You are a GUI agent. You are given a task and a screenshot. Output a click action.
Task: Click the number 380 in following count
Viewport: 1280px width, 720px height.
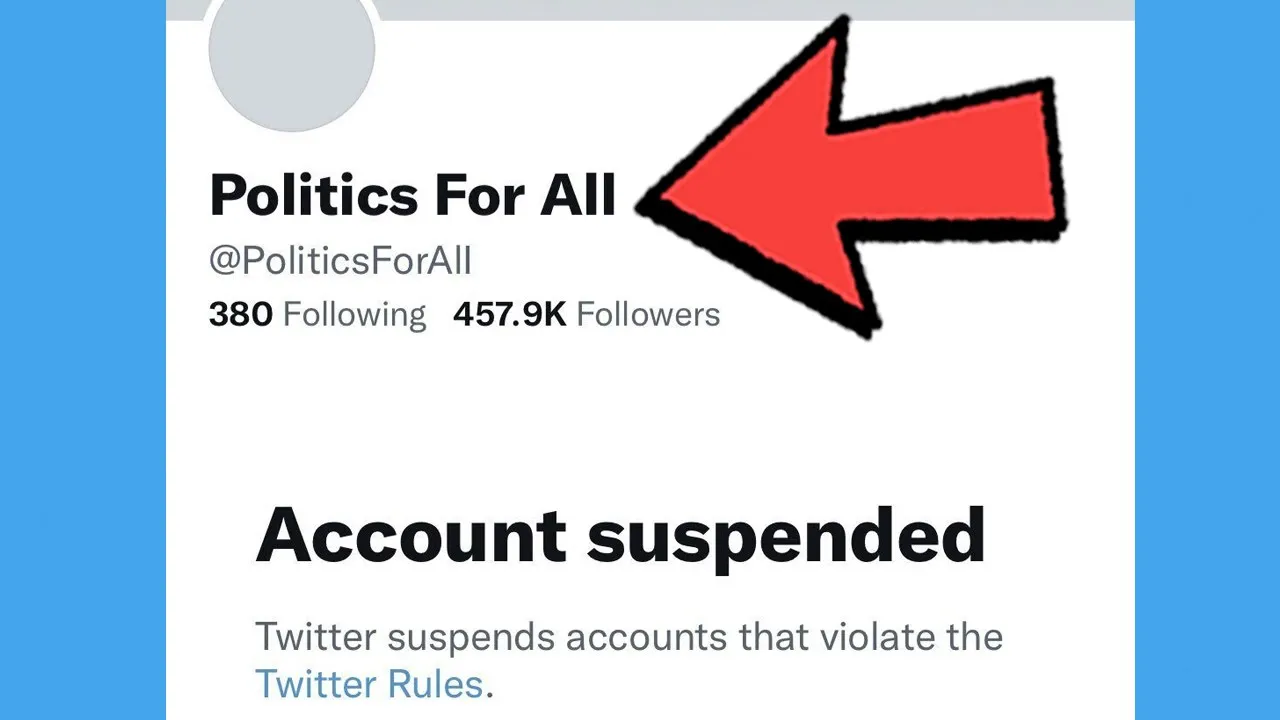(240, 315)
